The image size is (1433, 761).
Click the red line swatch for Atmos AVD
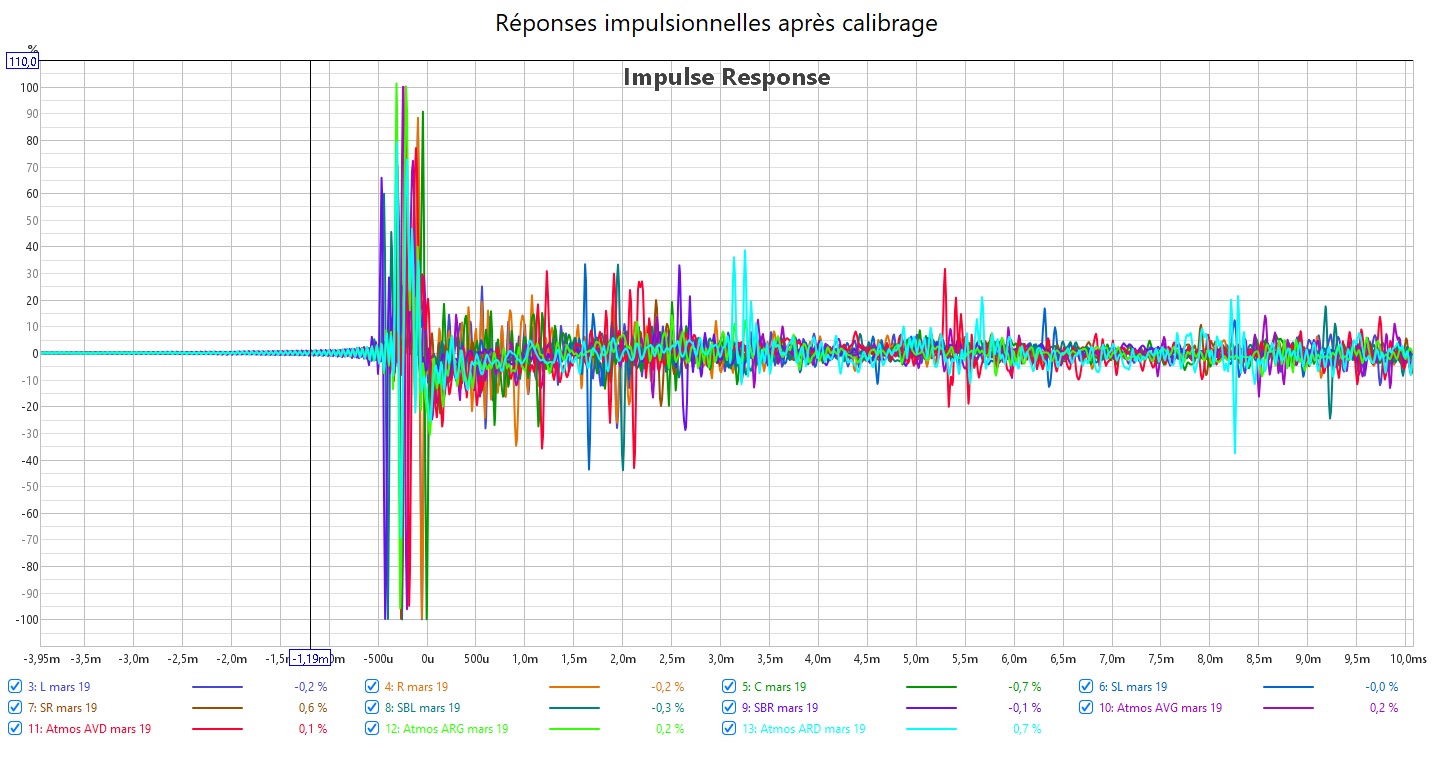tap(217, 730)
